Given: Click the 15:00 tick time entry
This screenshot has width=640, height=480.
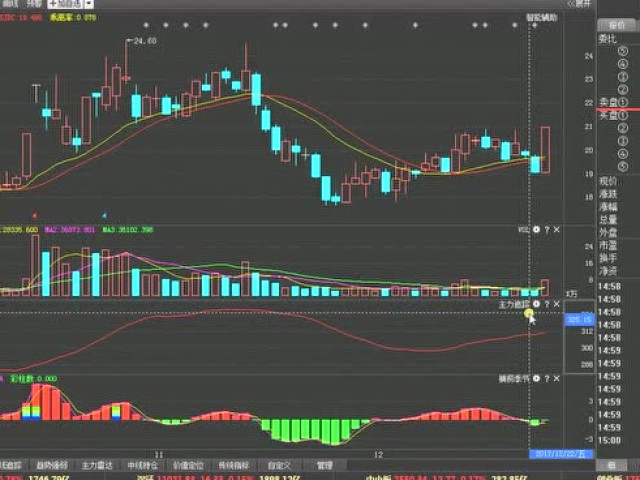Looking at the screenshot, I should click(609, 440).
